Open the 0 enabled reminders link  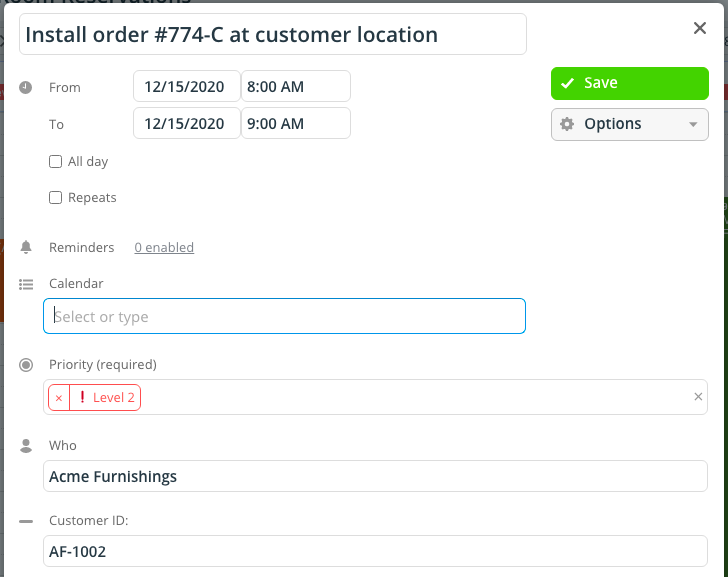(x=164, y=247)
